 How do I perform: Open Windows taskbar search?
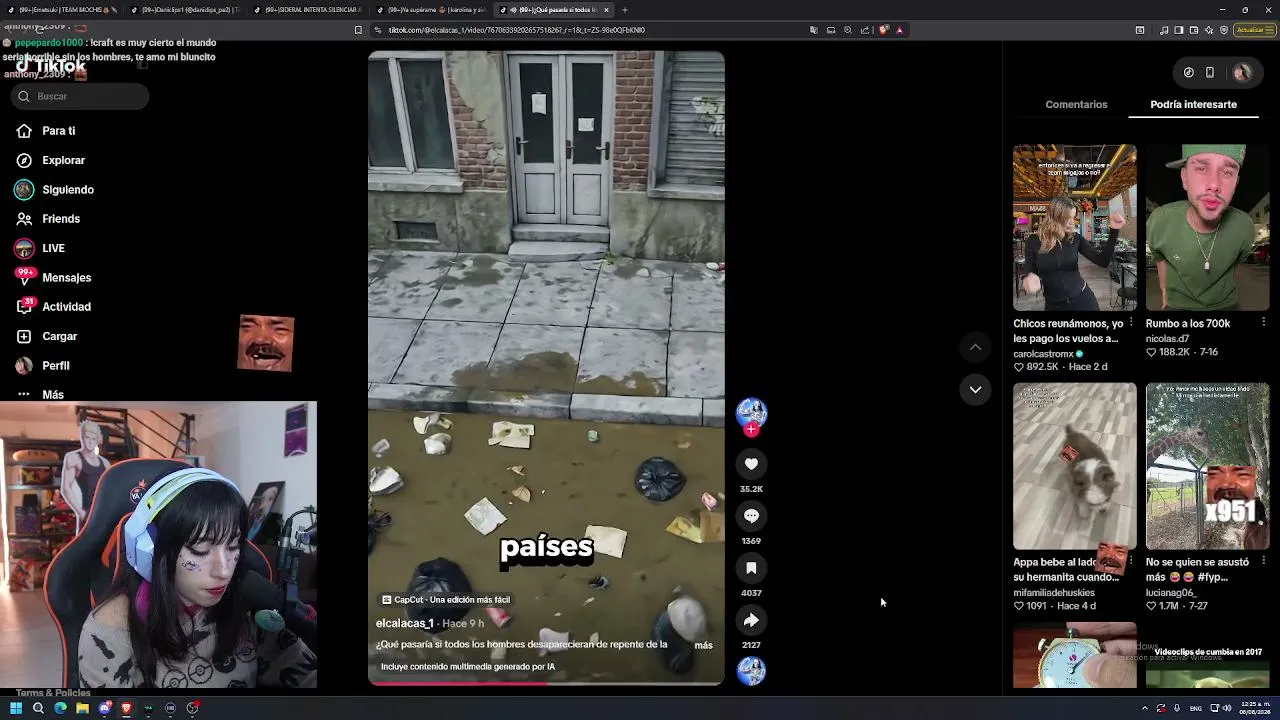pos(38,708)
